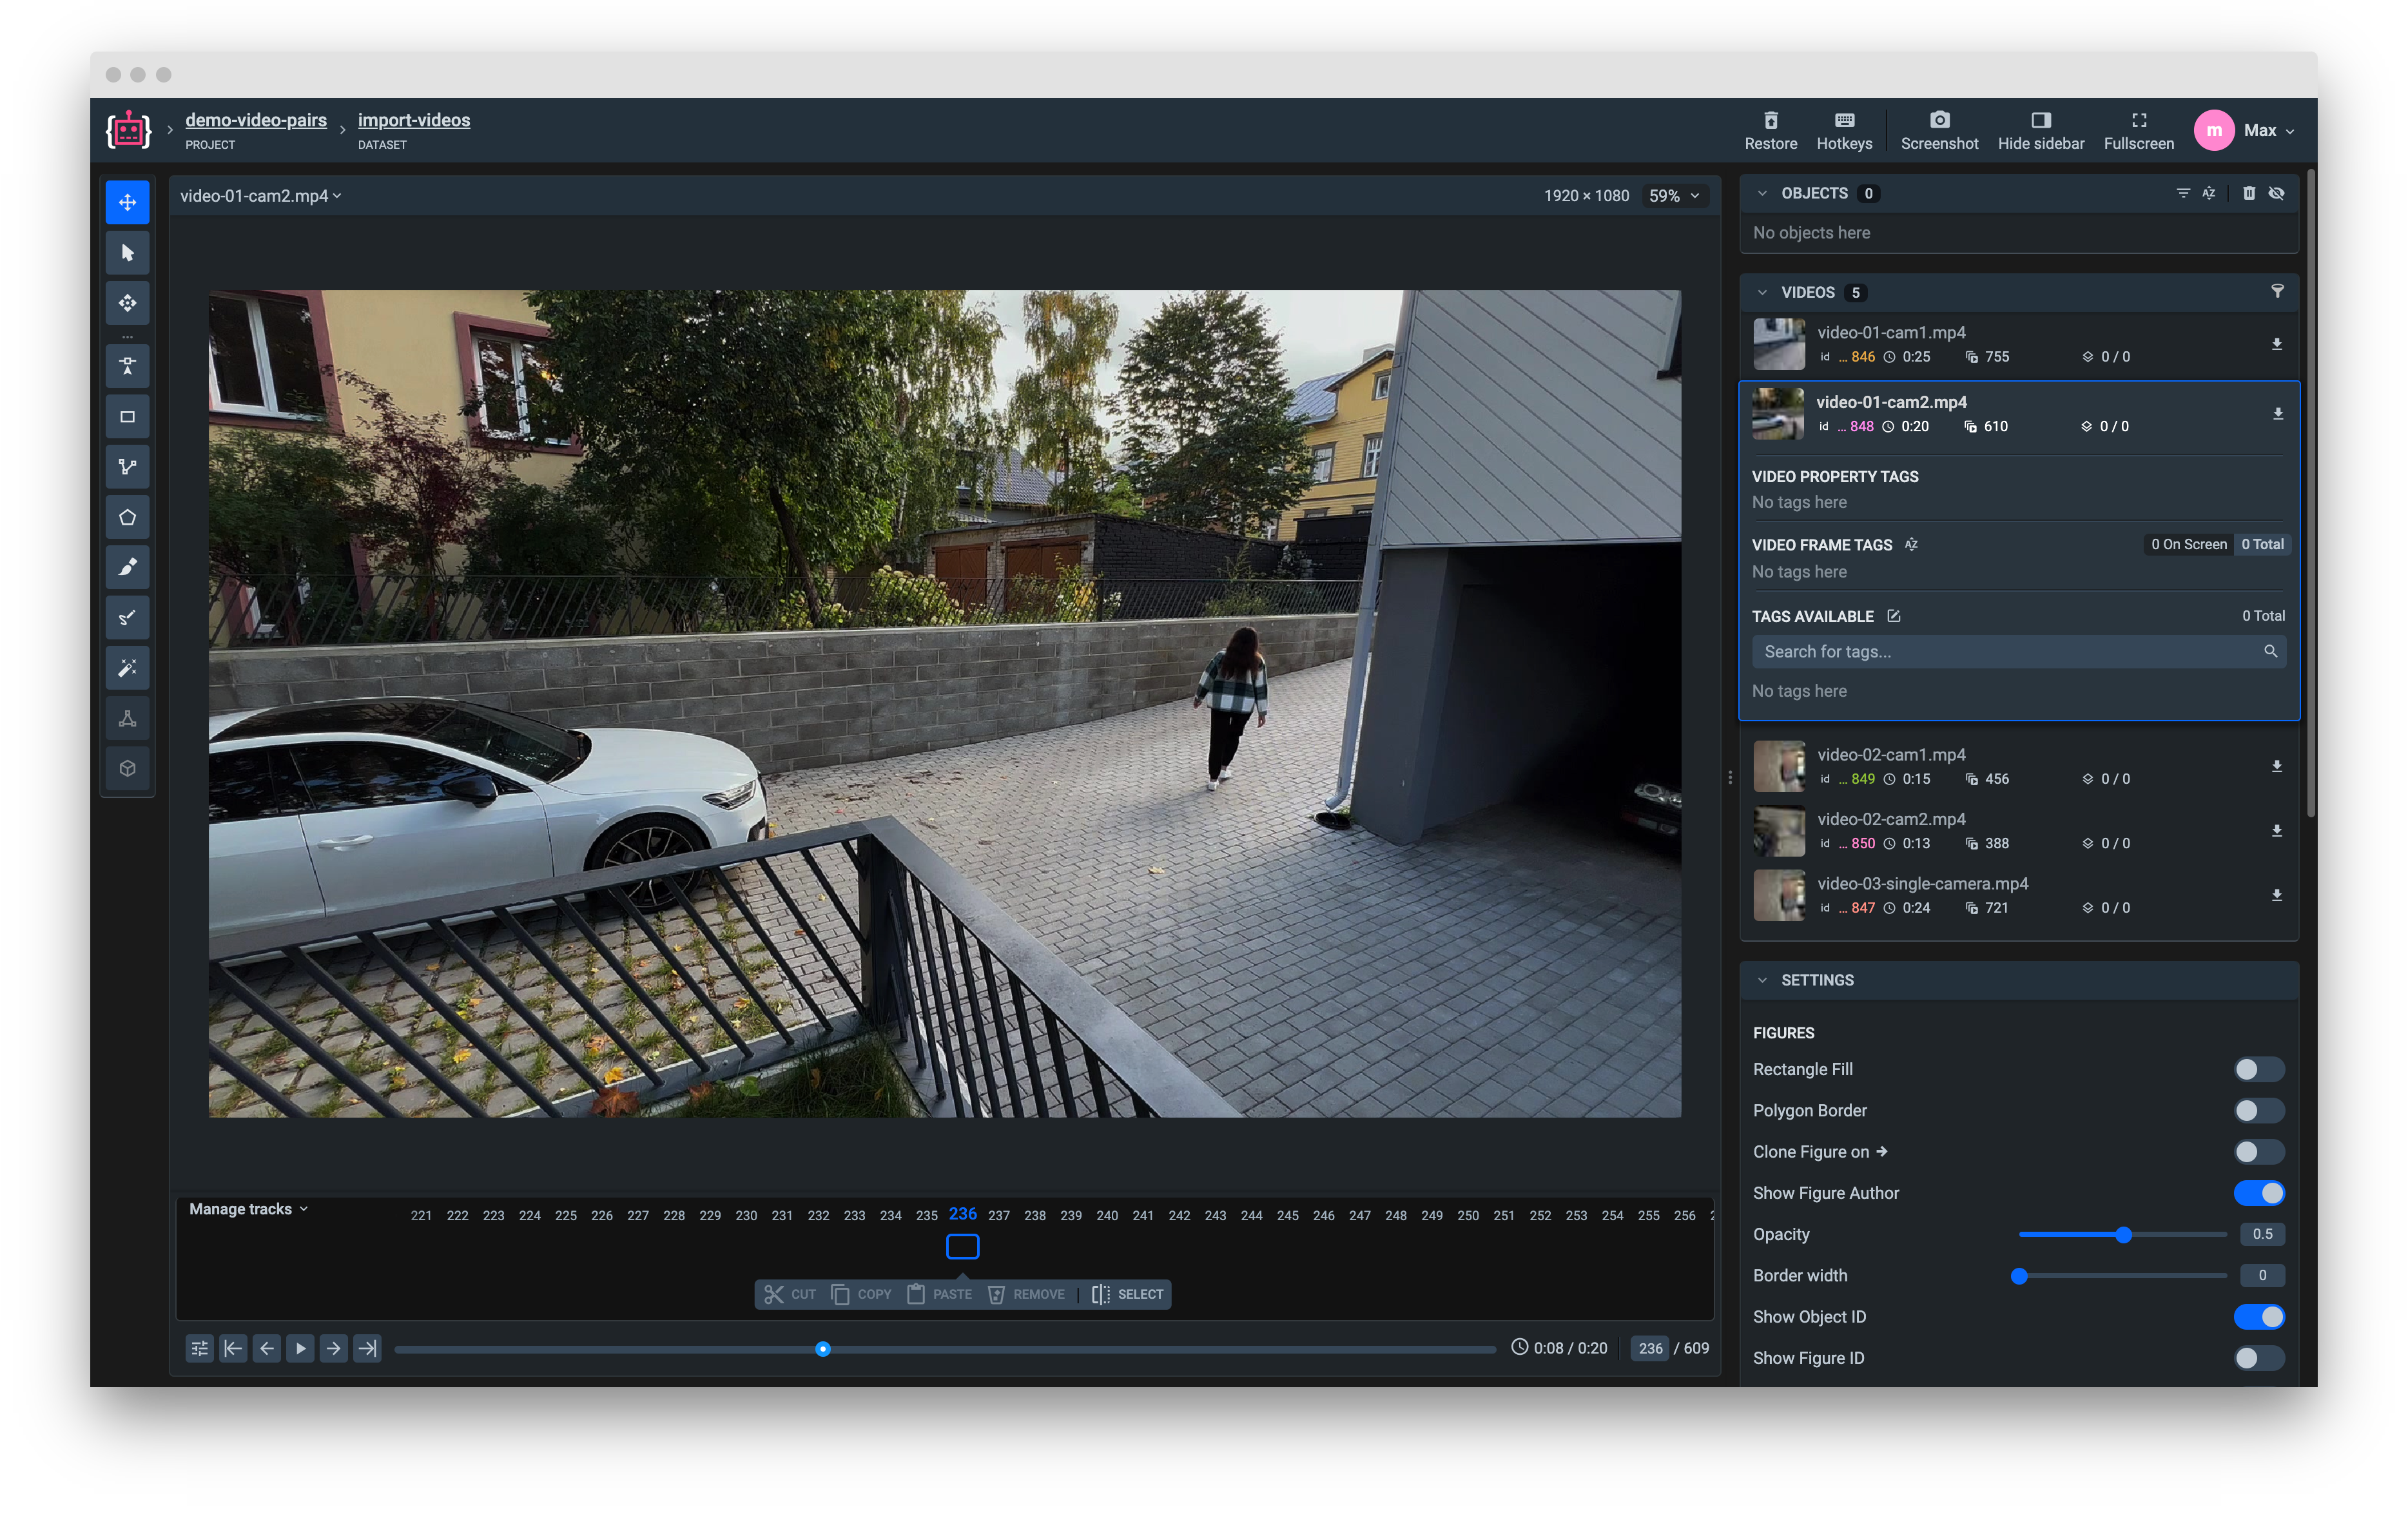Adjust the Opacity slider

point(2122,1235)
